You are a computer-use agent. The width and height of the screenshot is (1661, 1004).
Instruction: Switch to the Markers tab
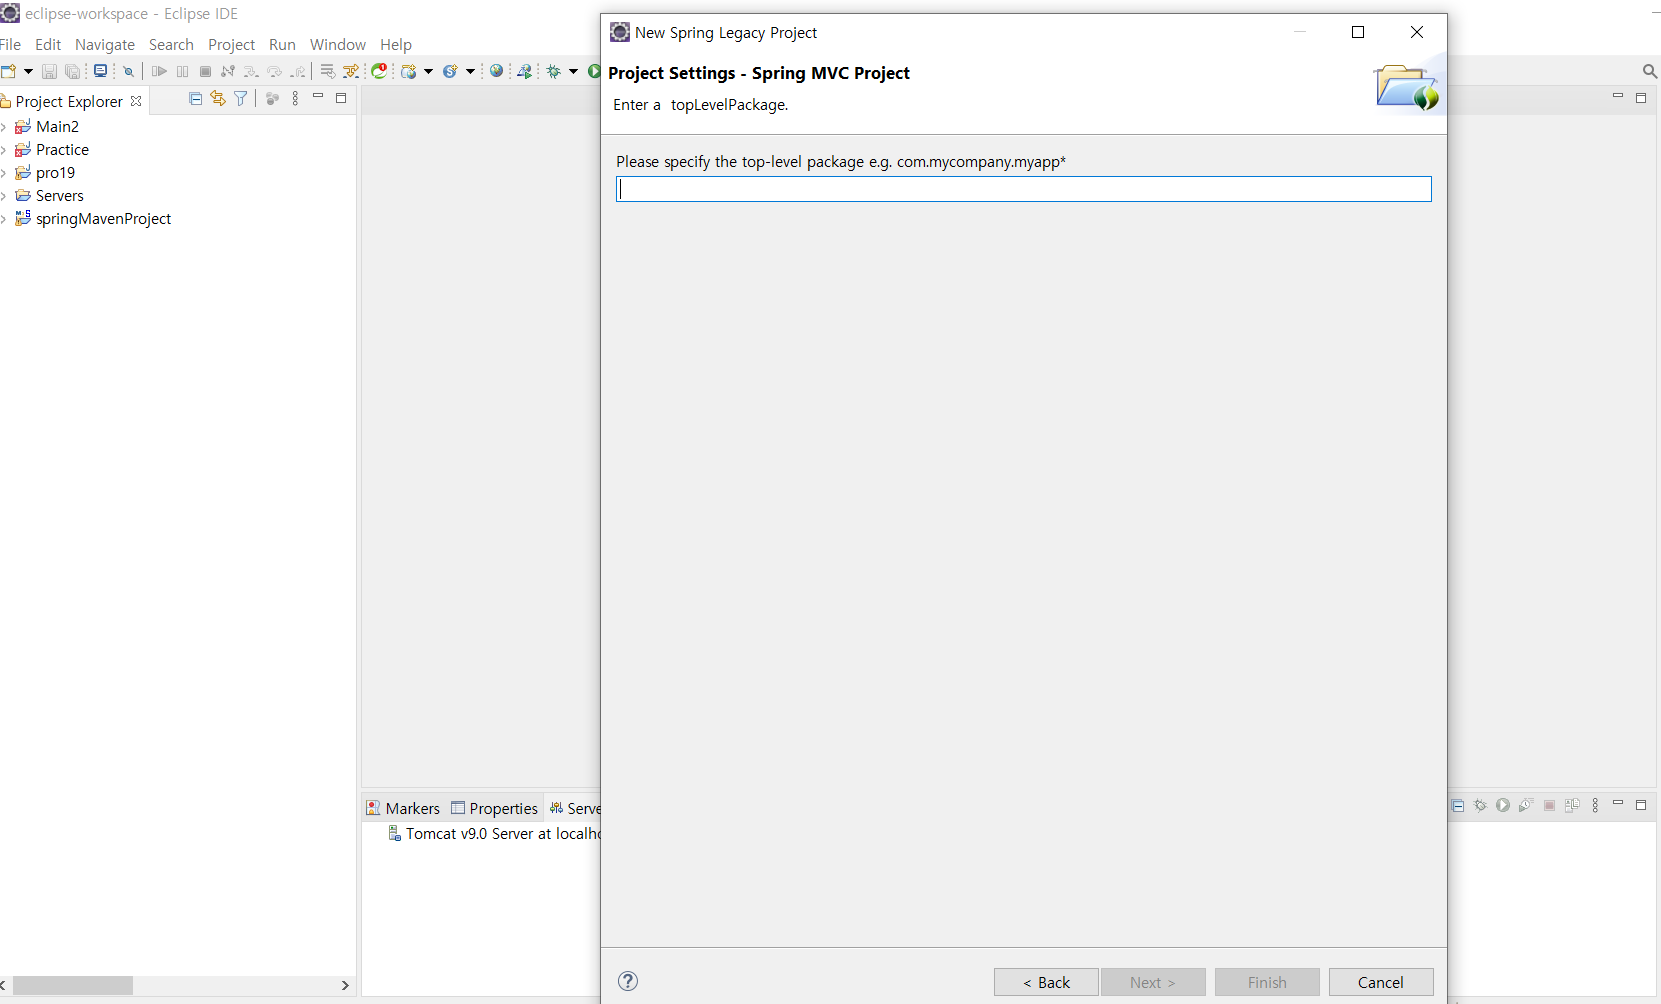(402, 808)
